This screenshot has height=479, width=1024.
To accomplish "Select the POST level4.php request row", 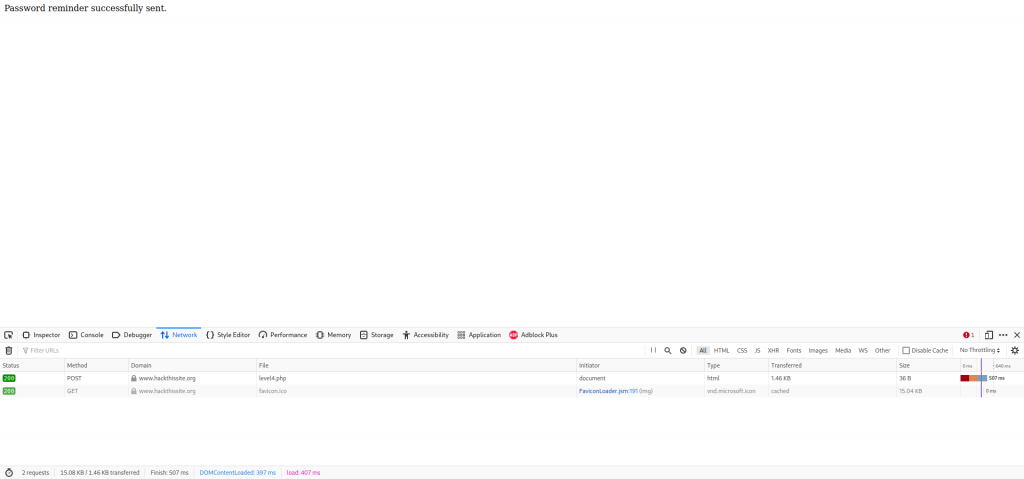I will [300, 378].
